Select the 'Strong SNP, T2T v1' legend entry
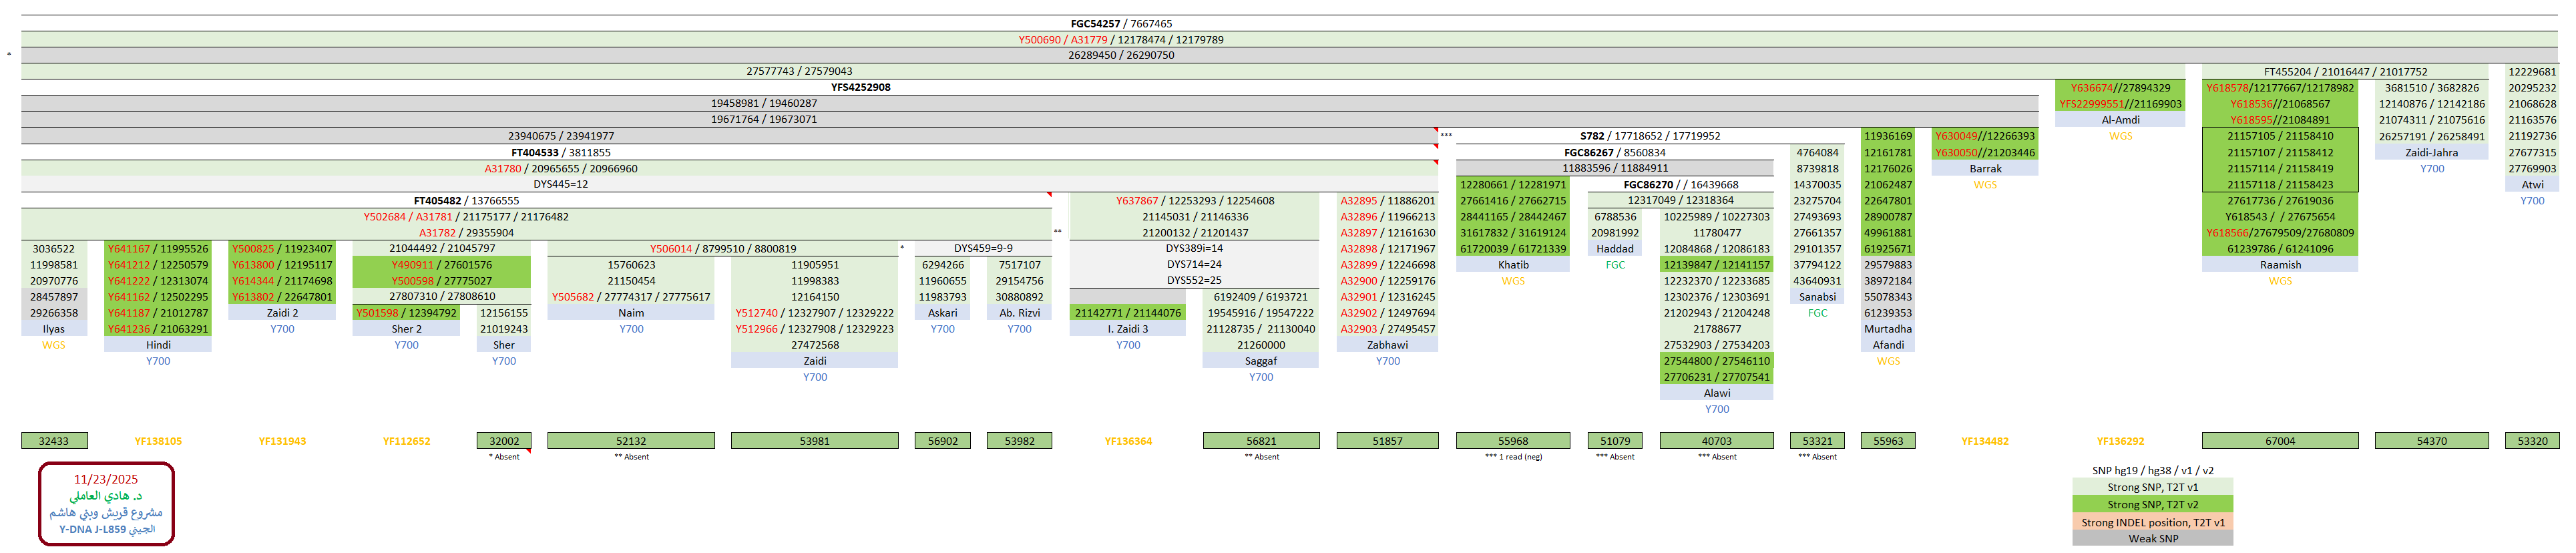Viewport: 2576px width, 553px height. coord(2152,487)
